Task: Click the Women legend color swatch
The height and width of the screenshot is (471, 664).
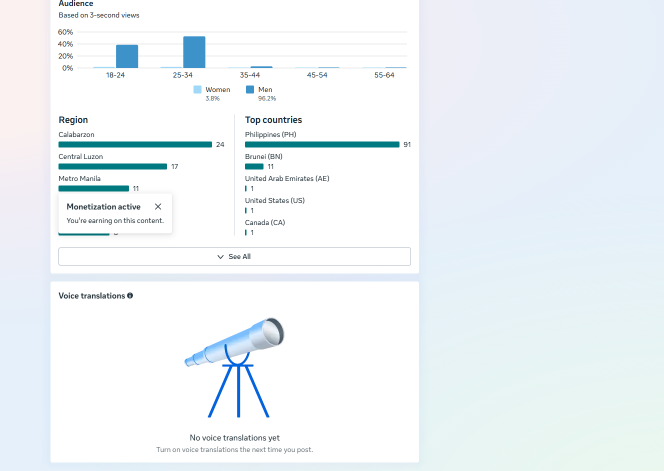Action: pos(197,89)
